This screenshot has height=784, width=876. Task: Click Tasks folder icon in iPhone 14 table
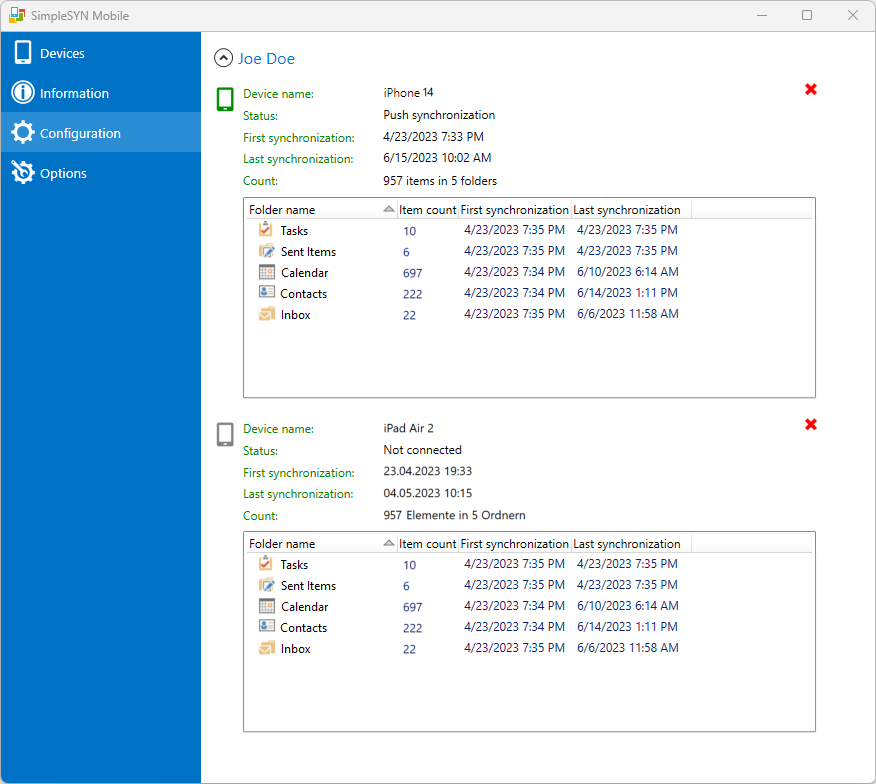pos(266,229)
